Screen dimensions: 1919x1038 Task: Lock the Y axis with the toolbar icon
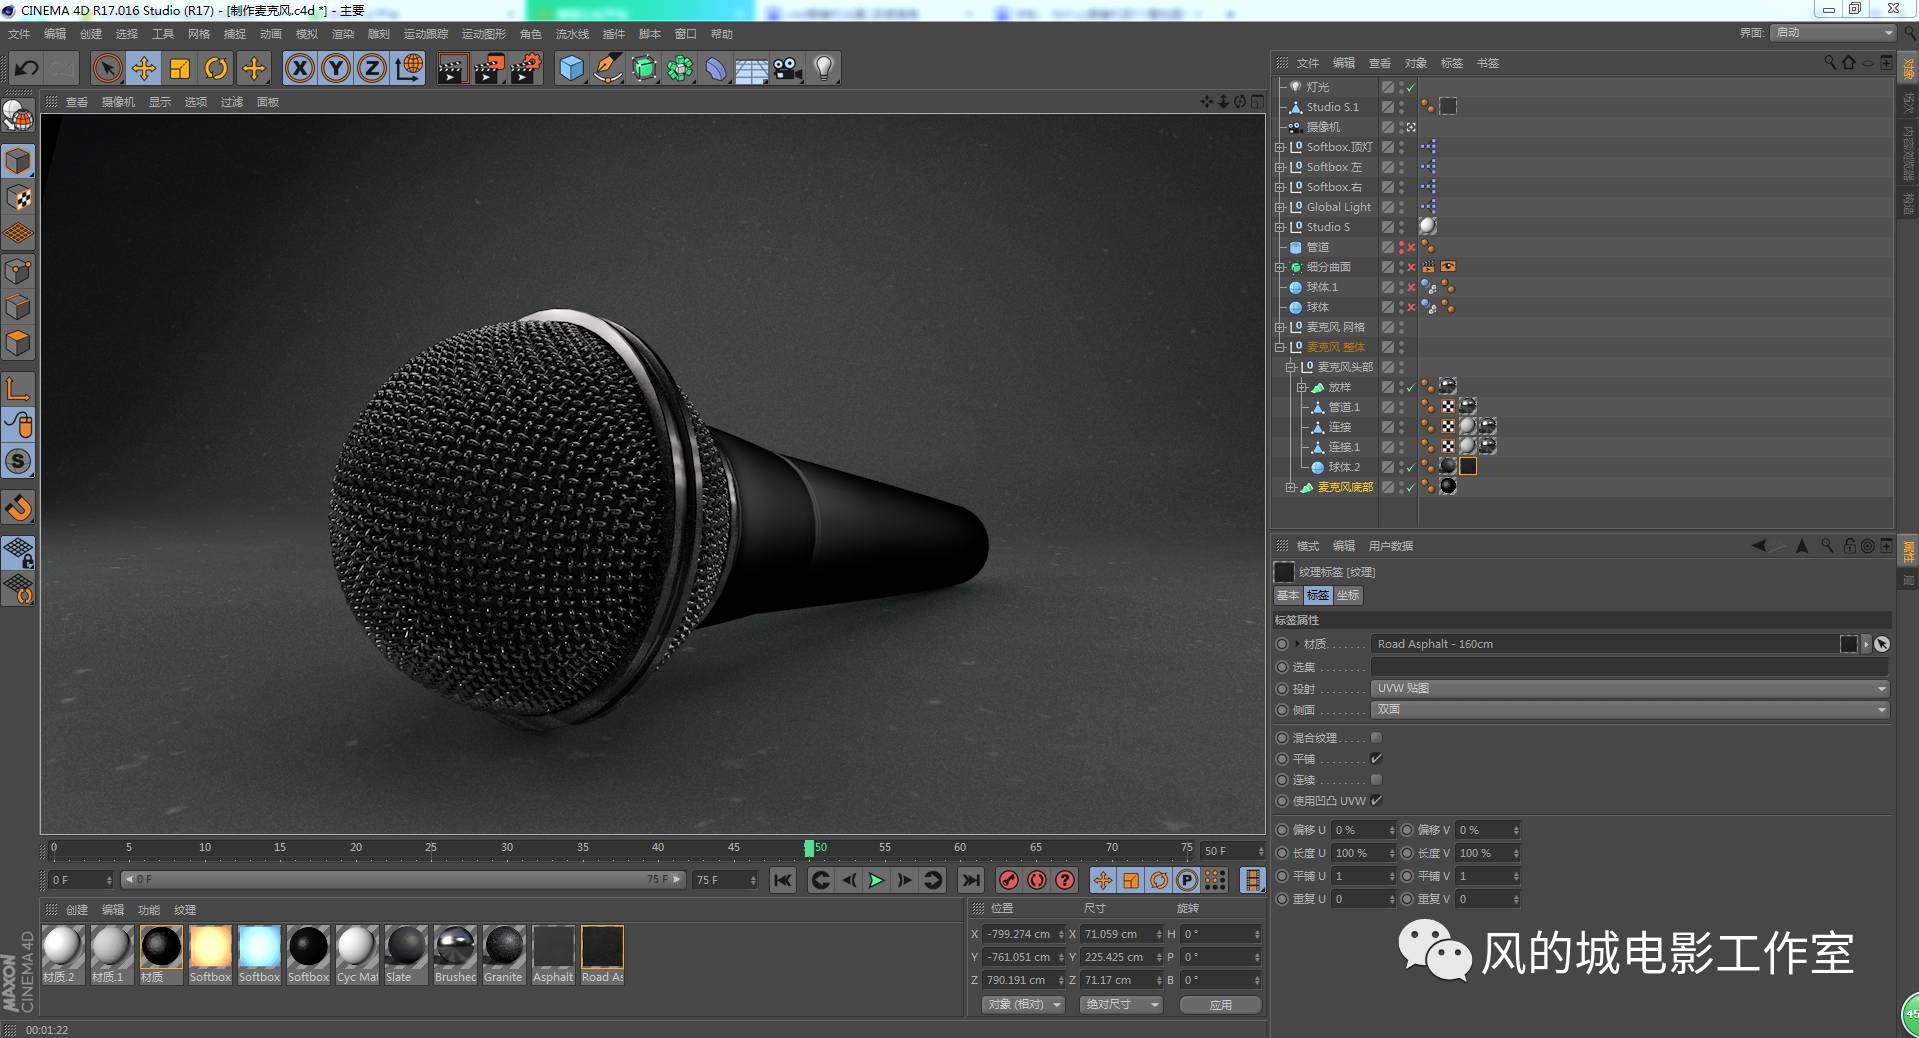click(x=335, y=68)
